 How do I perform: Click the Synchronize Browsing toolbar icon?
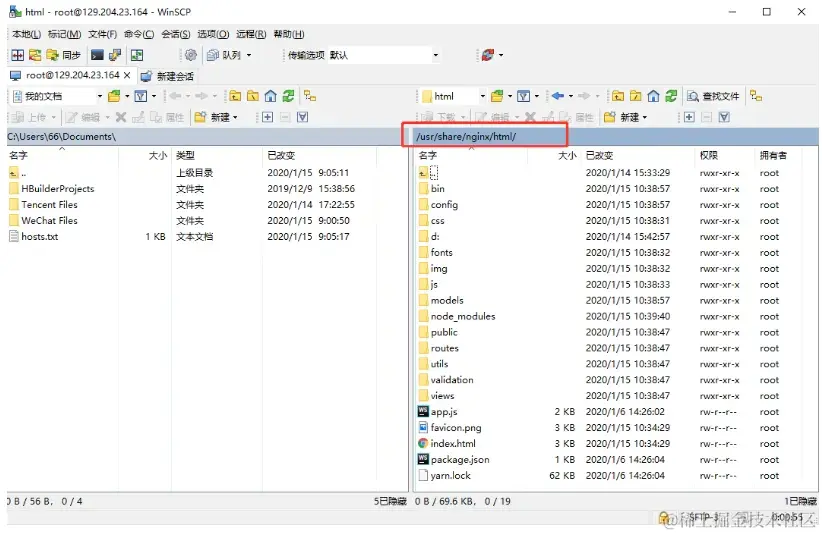pyautogui.click(x=35, y=55)
